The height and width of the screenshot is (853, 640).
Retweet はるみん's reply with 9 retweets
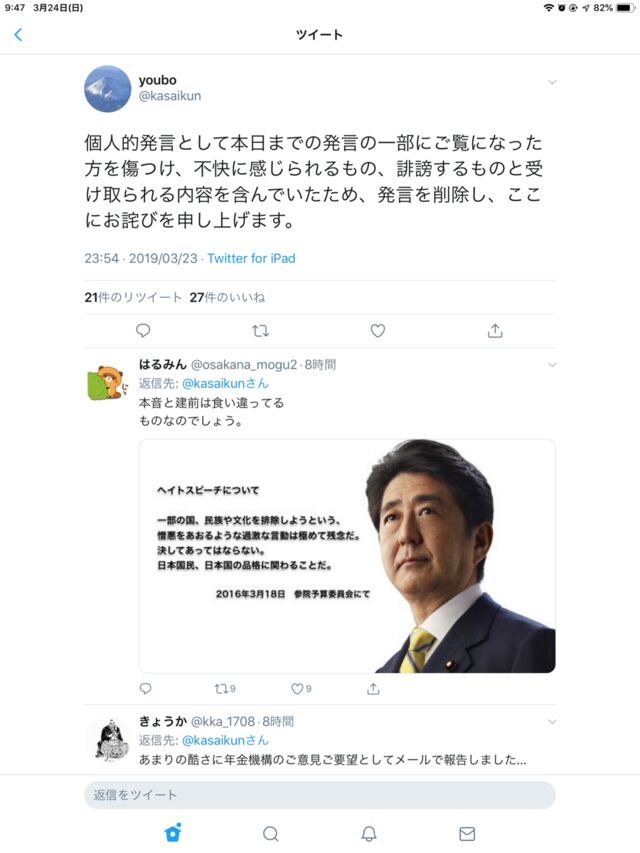coord(225,689)
